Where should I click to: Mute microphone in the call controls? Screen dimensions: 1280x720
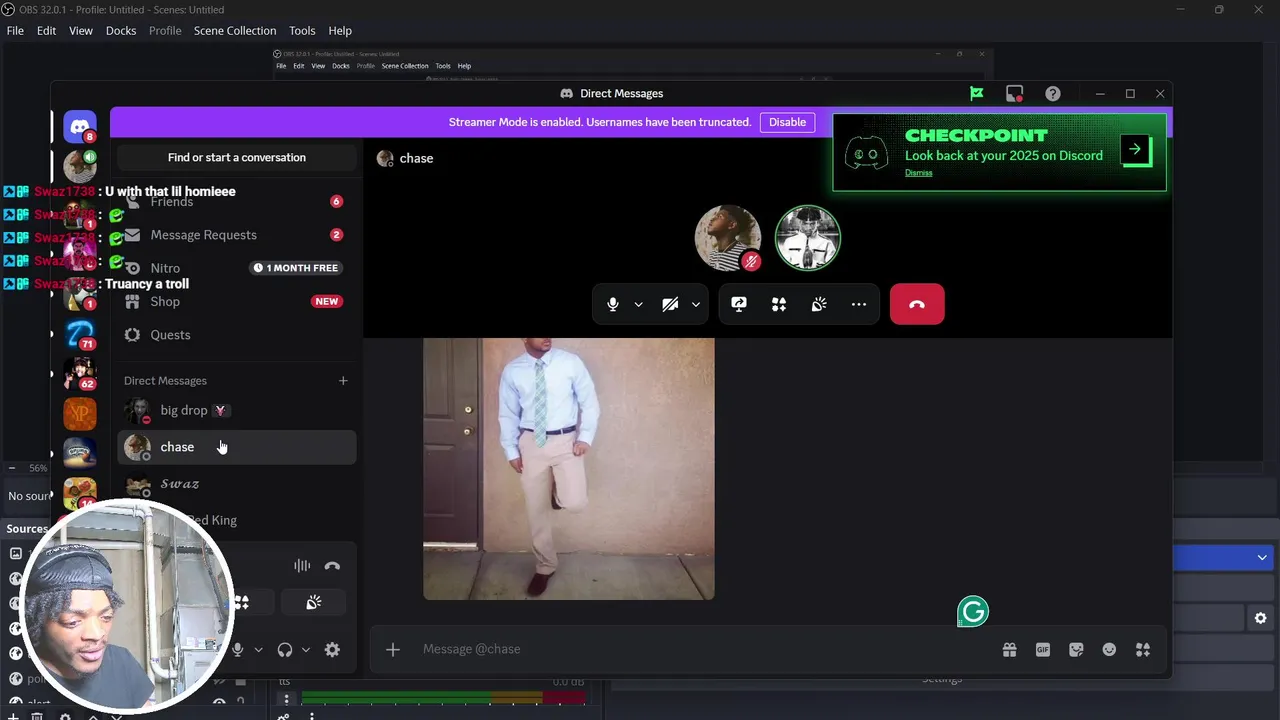pyautogui.click(x=613, y=305)
